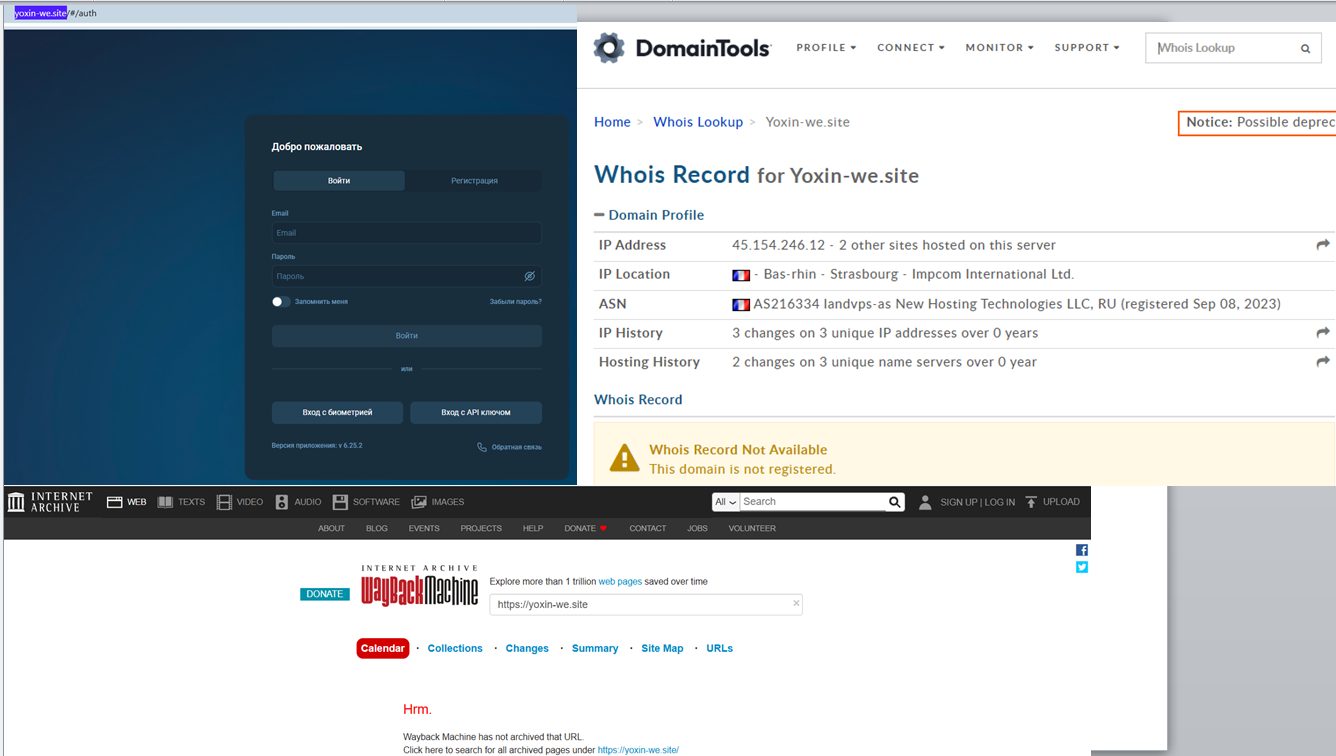The width and height of the screenshot is (1336, 756).
Task: Switch to the Регистрация tab
Action: (x=474, y=181)
